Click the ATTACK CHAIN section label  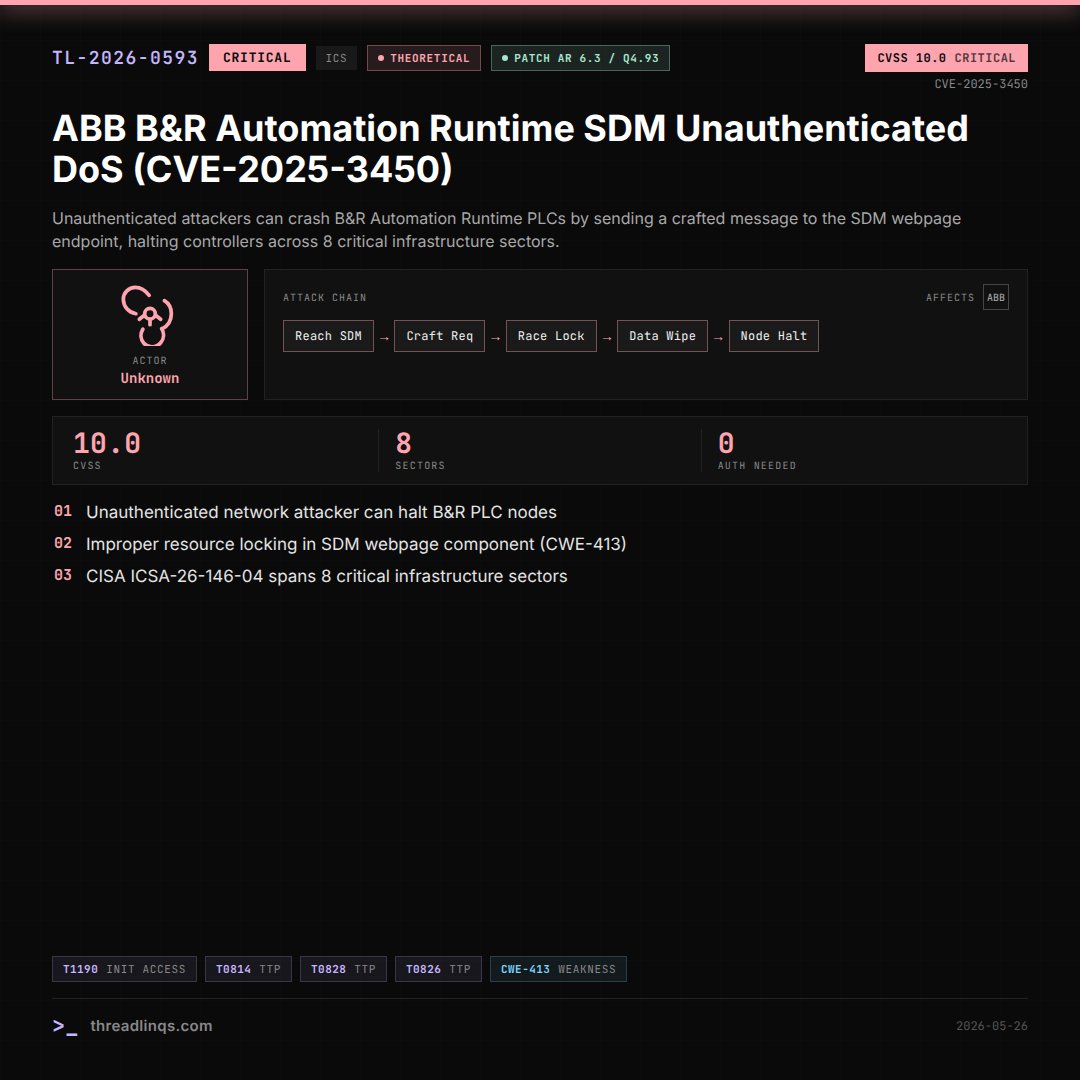(324, 298)
